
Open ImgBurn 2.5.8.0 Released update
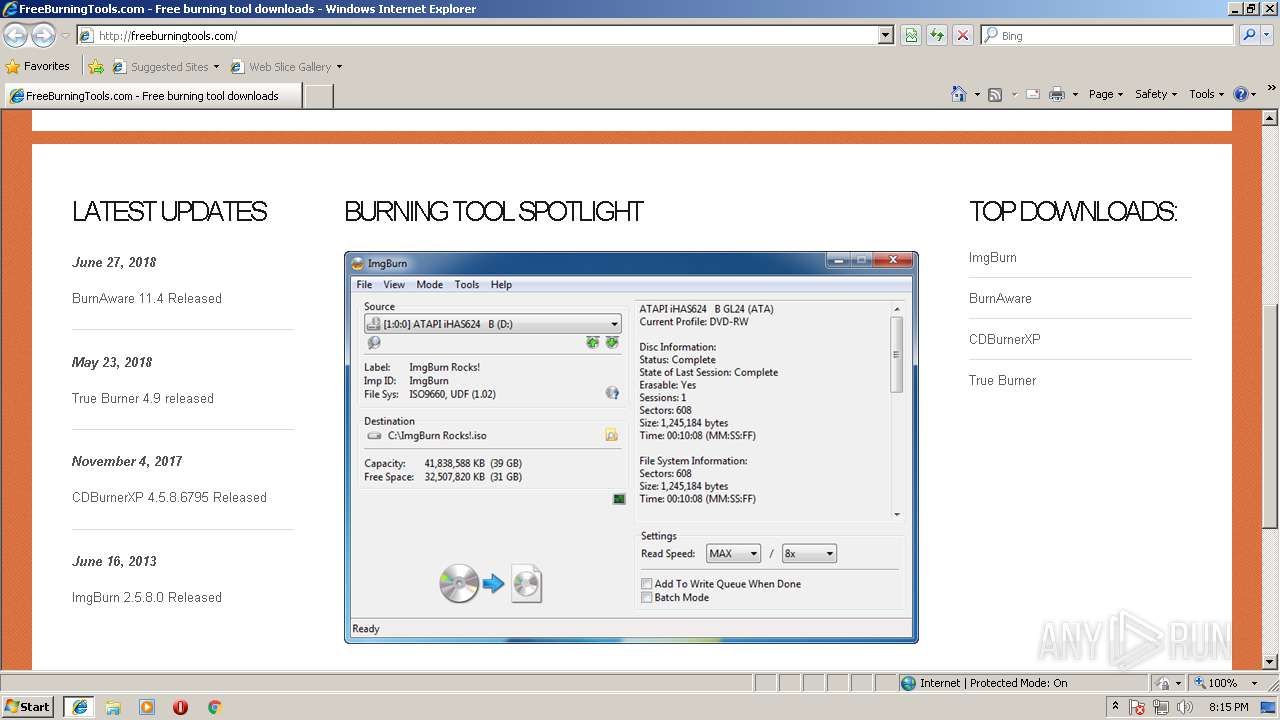click(147, 598)
